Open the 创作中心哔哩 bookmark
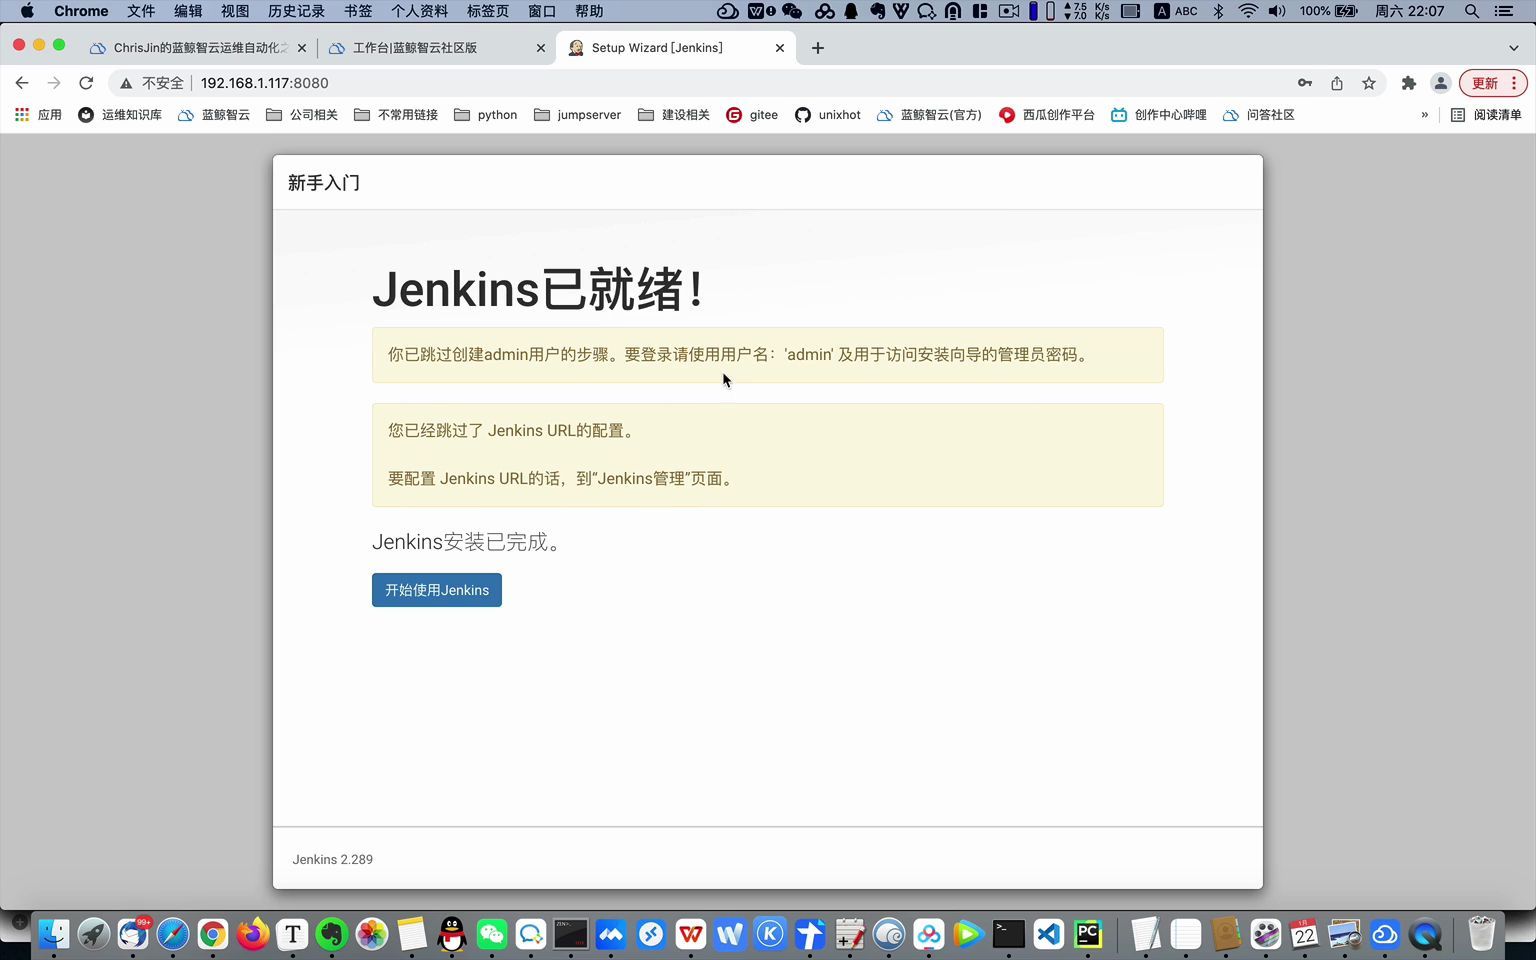 coord(1159,115)
